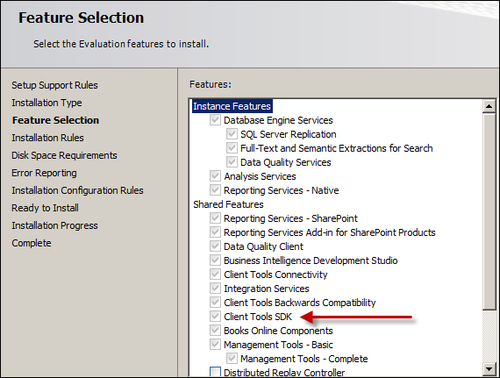Select Books Online Components feature label

[x=278, y=331]
